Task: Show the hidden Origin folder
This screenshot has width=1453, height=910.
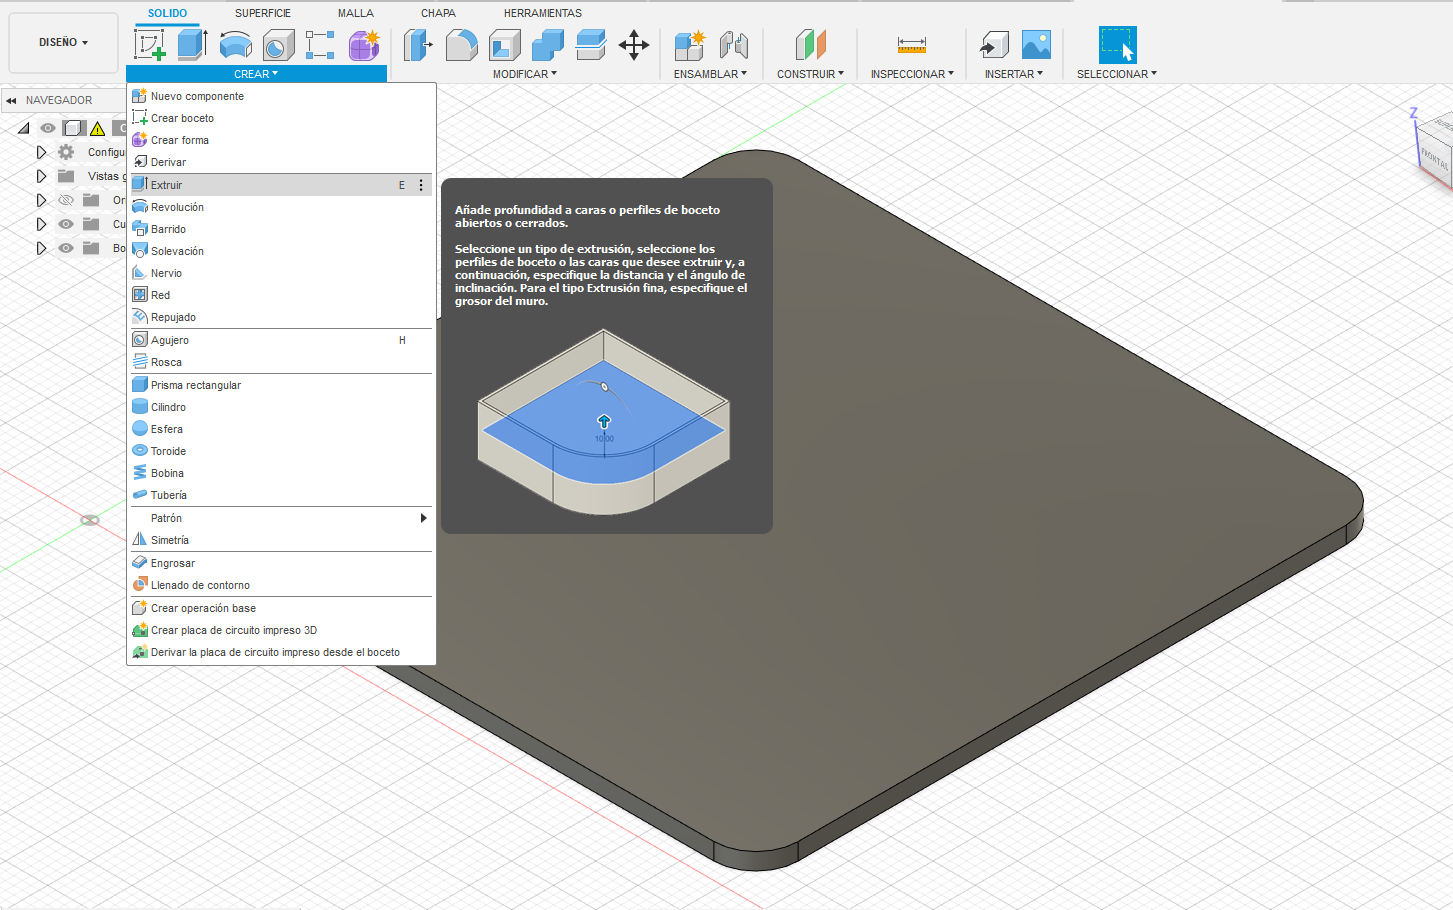Action: tap(66, 200)
